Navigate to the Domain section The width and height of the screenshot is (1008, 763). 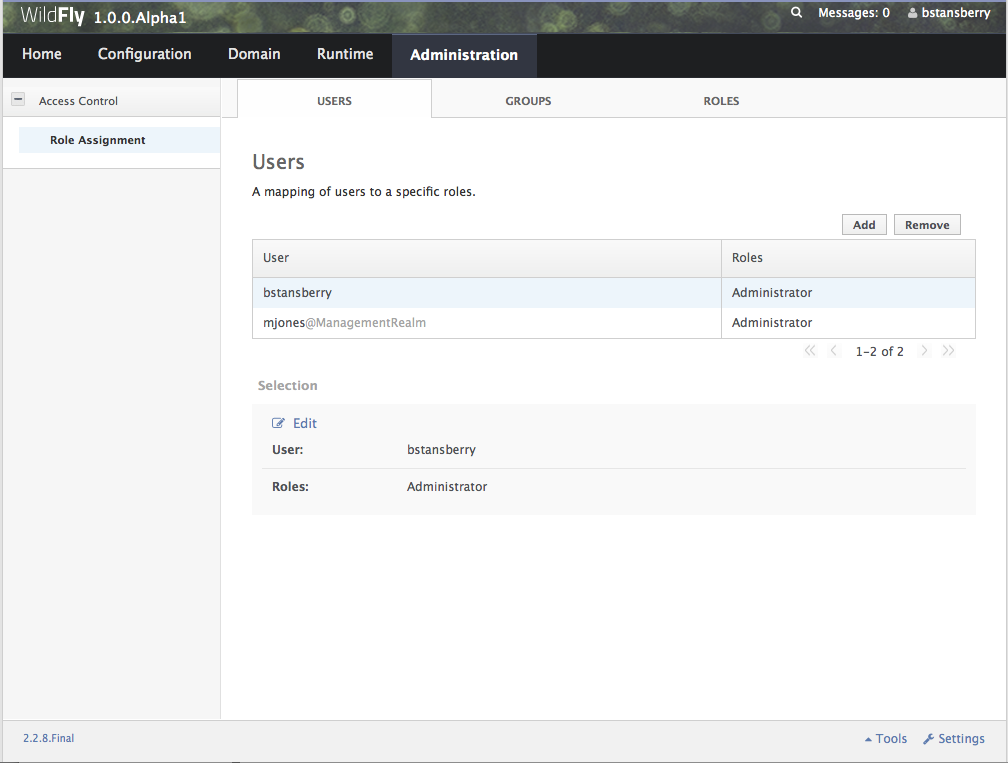click(x=254, y=55)
